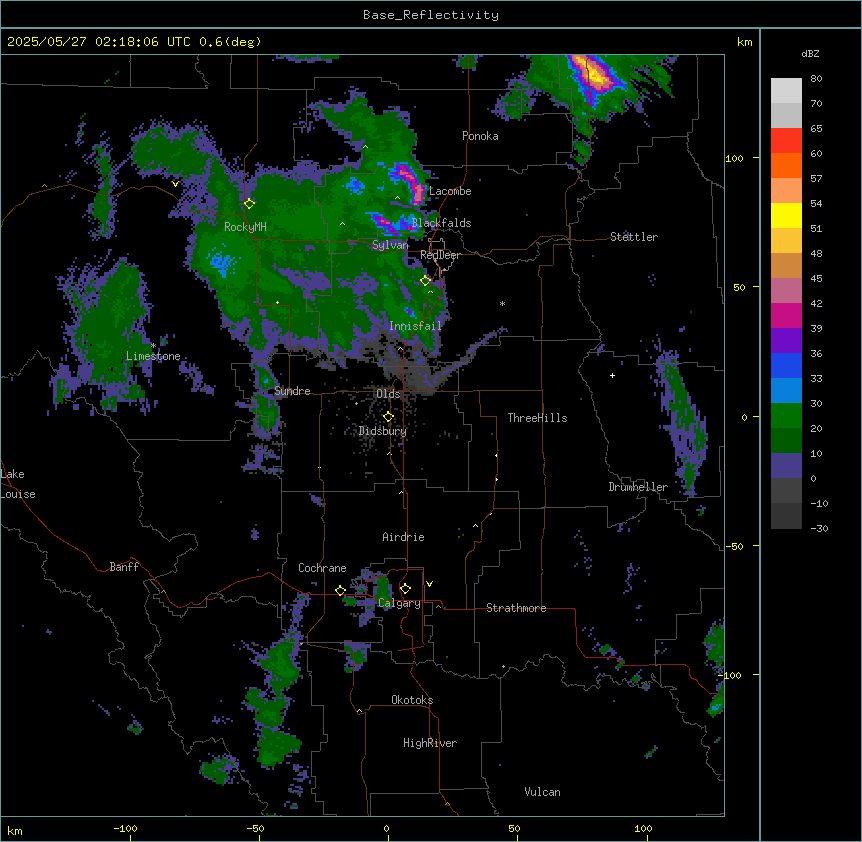The image size is (862, 842).
Task: Click the Lacombe city label
Action: [x=450, y=191]
